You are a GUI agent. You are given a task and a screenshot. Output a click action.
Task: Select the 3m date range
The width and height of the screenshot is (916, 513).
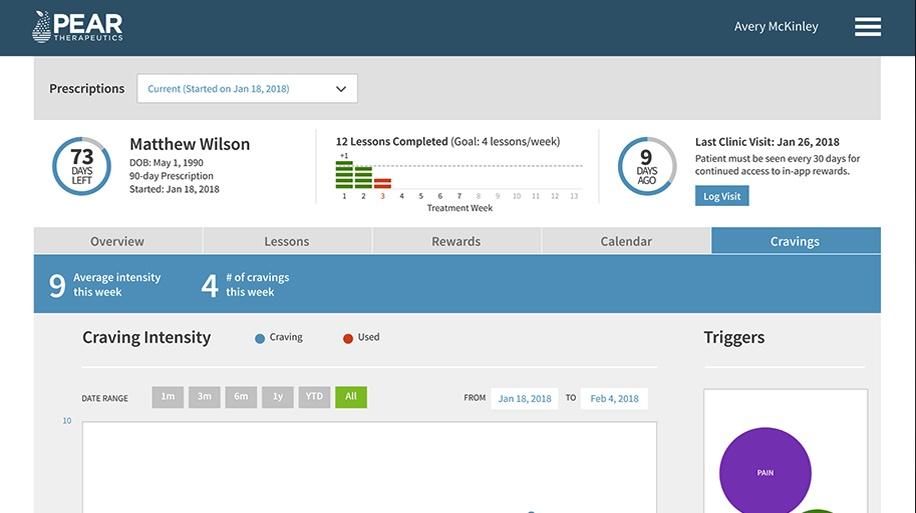pyautogui.click(x=204, y=397)
